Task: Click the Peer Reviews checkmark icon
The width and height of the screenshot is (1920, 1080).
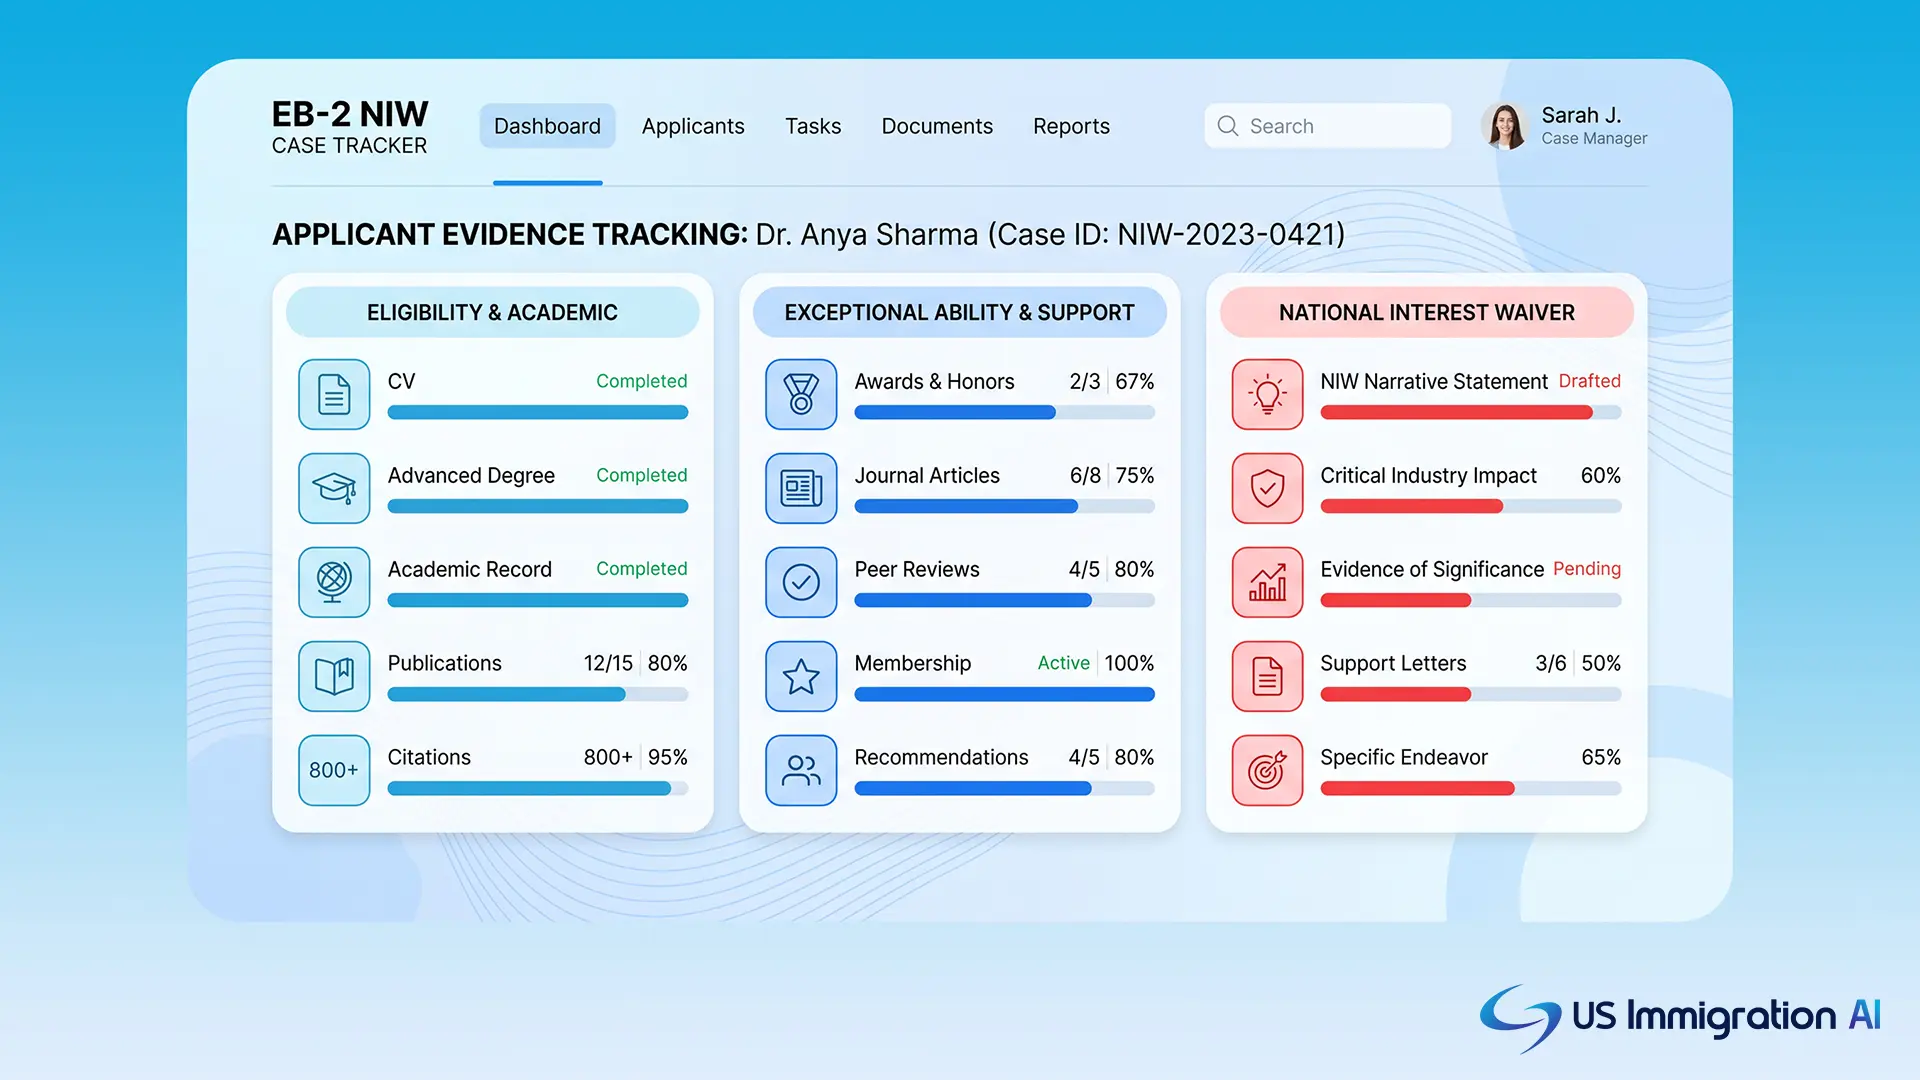Action: pyautogui.click(x=801, y=582)
